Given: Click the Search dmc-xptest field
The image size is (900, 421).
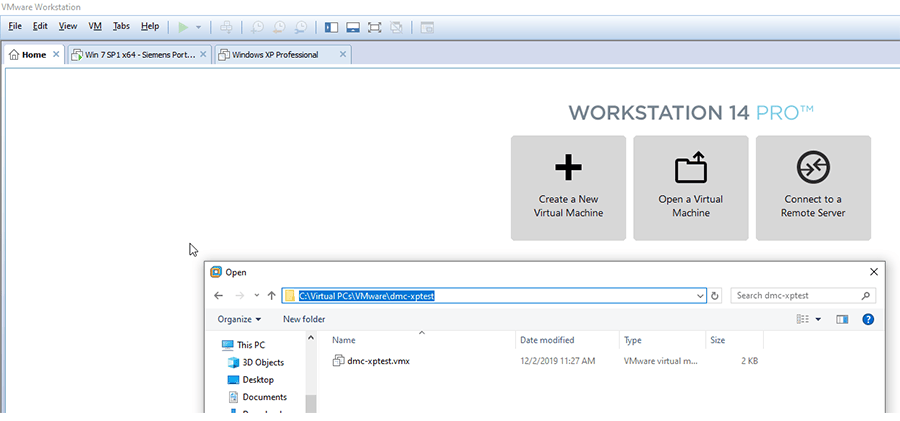Looking at the screenshot, I should 803,296.
